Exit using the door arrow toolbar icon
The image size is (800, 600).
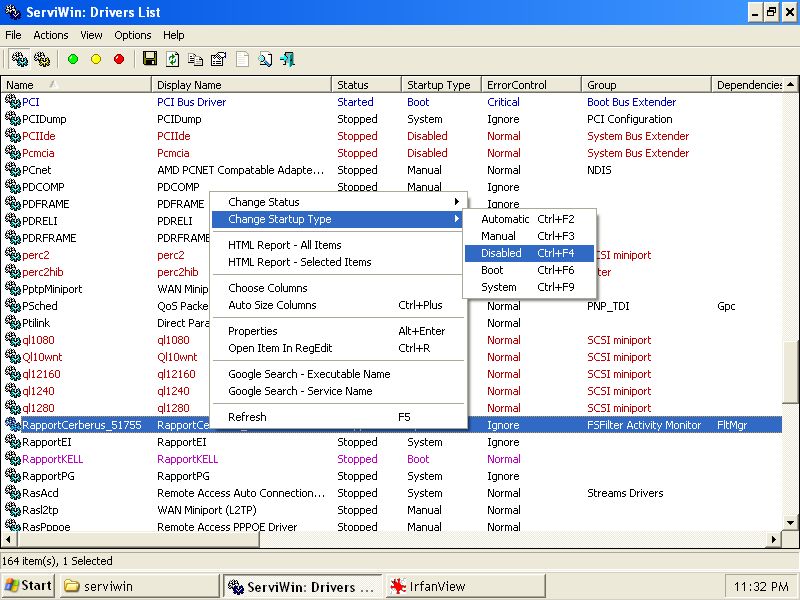(288, 59)
